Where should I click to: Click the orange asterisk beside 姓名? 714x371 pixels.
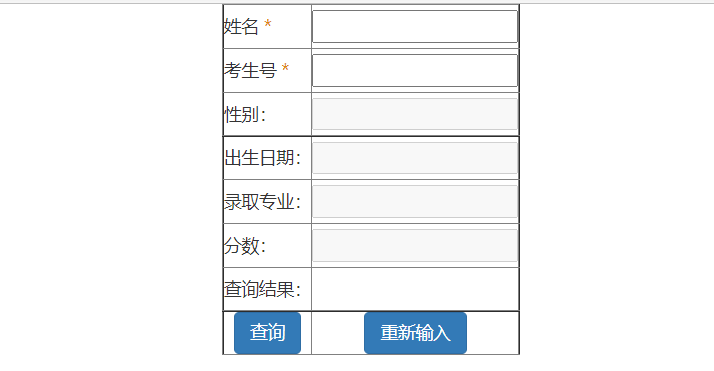[x=268, y=24]
